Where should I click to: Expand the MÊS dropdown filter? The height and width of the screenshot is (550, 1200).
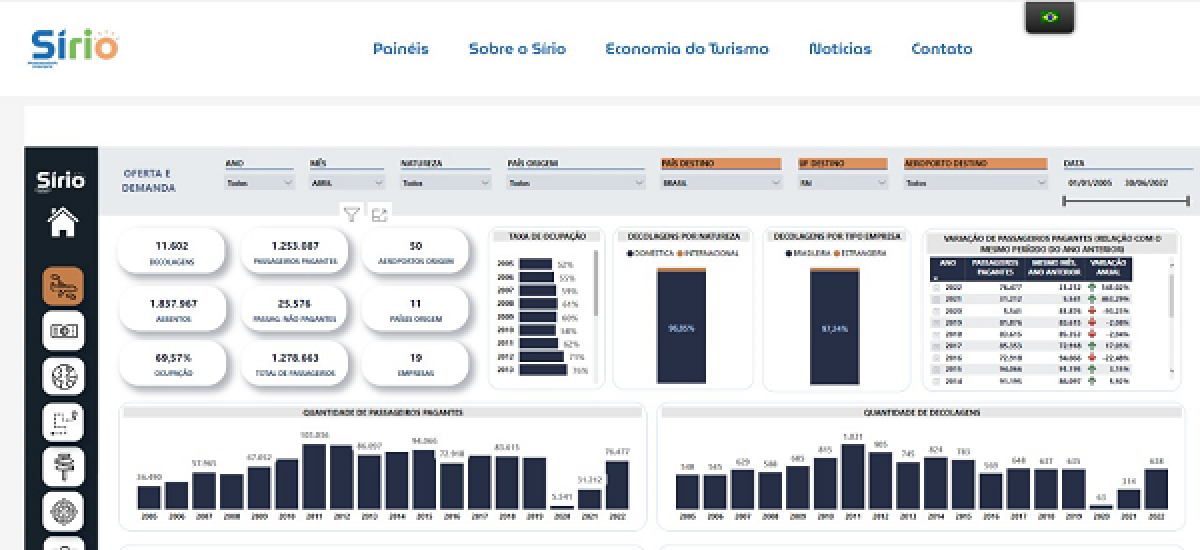(x=347, y=183)
